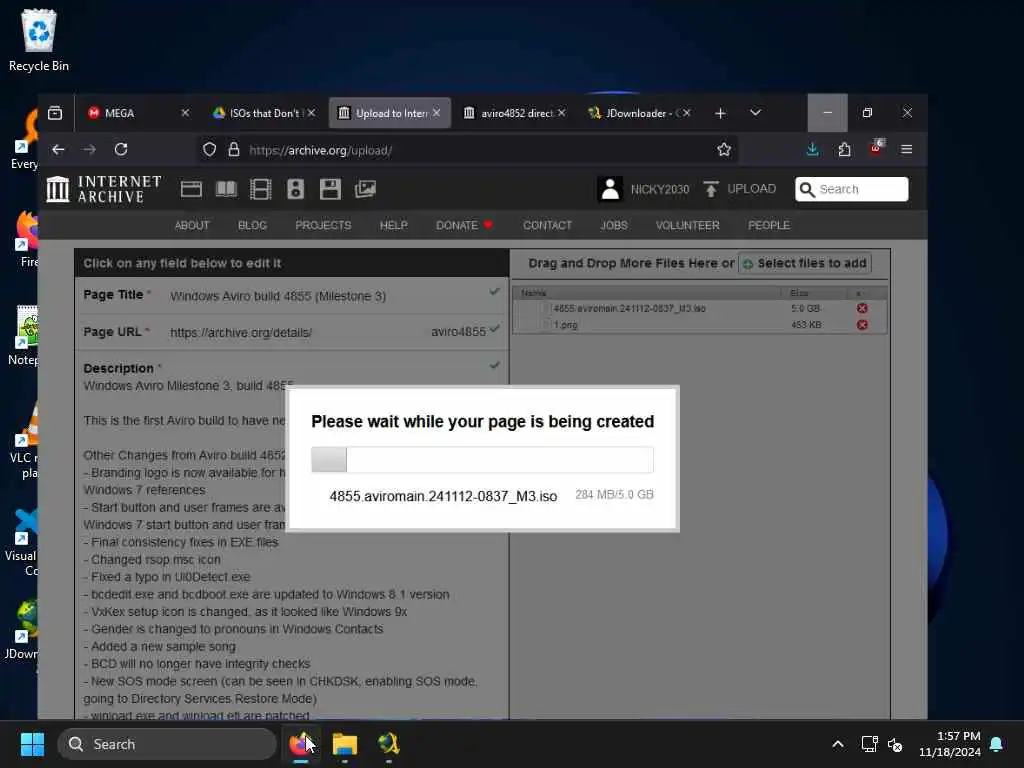Viewport: 1024px width, 768px height.
Task: Open the Images icon in archive header
Action: click(365, 189)
